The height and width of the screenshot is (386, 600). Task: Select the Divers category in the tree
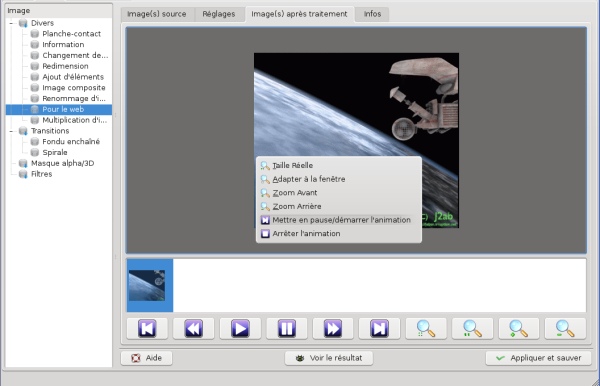click(x=42, y=23)
